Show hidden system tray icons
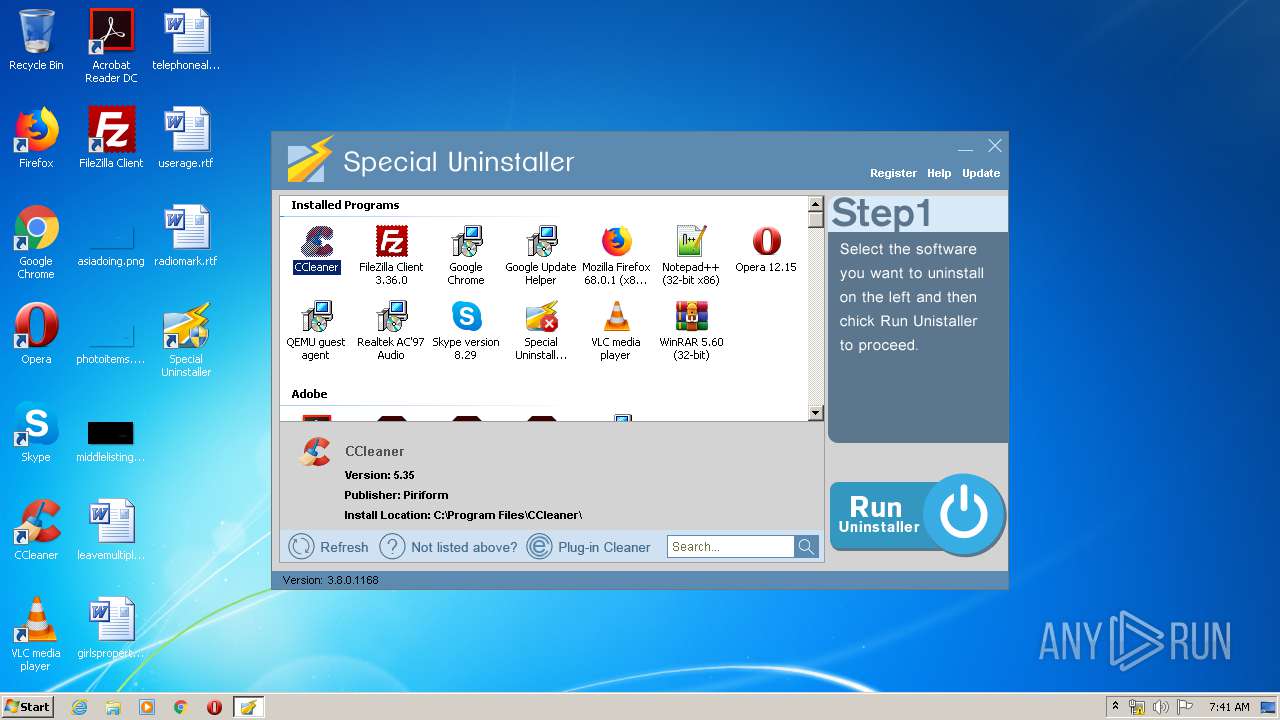Image resolution: width=1280 pixels, height=720 pixels. click(1115, 707)
